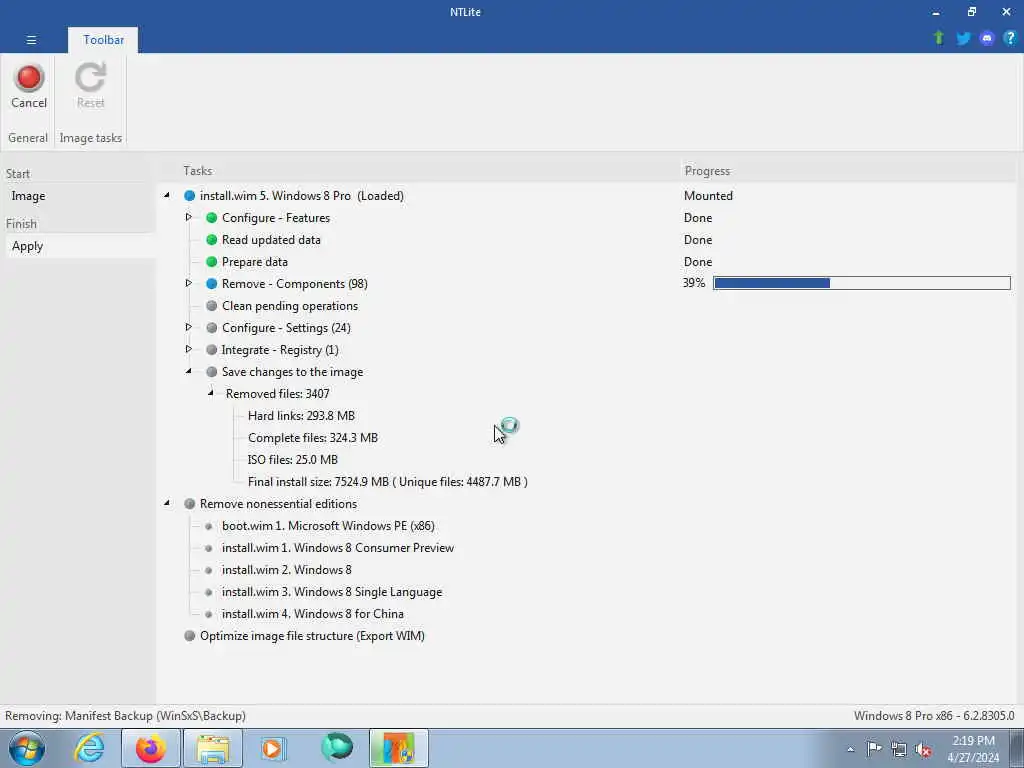Click status bar text Removing: Manifest Backup
This screenshot has width=1024, height=768.
[125, 716]
